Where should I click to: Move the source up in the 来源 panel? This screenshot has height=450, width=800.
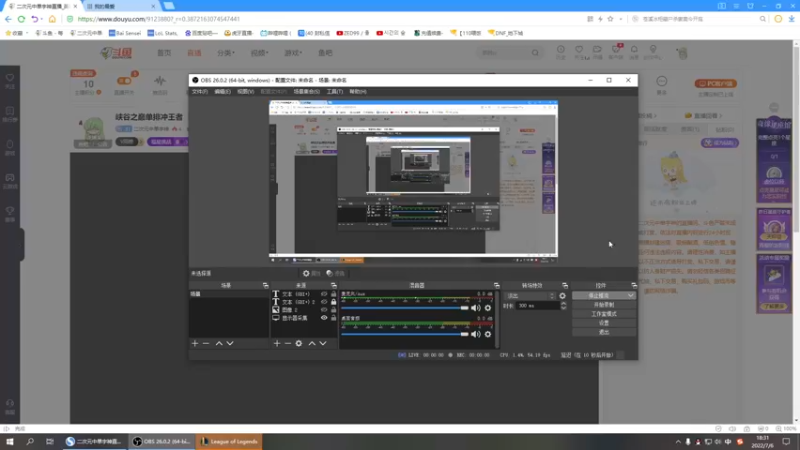pos(312,343)
